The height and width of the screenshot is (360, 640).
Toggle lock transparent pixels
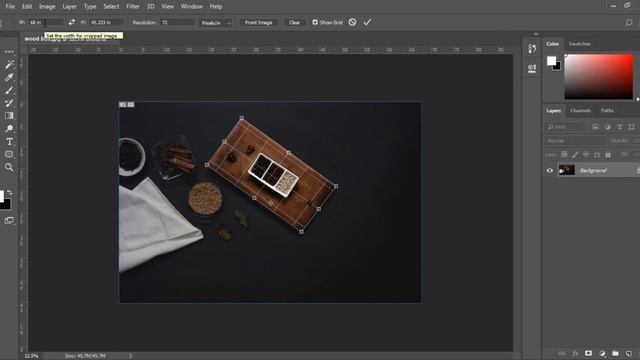(x=564, y=154)
